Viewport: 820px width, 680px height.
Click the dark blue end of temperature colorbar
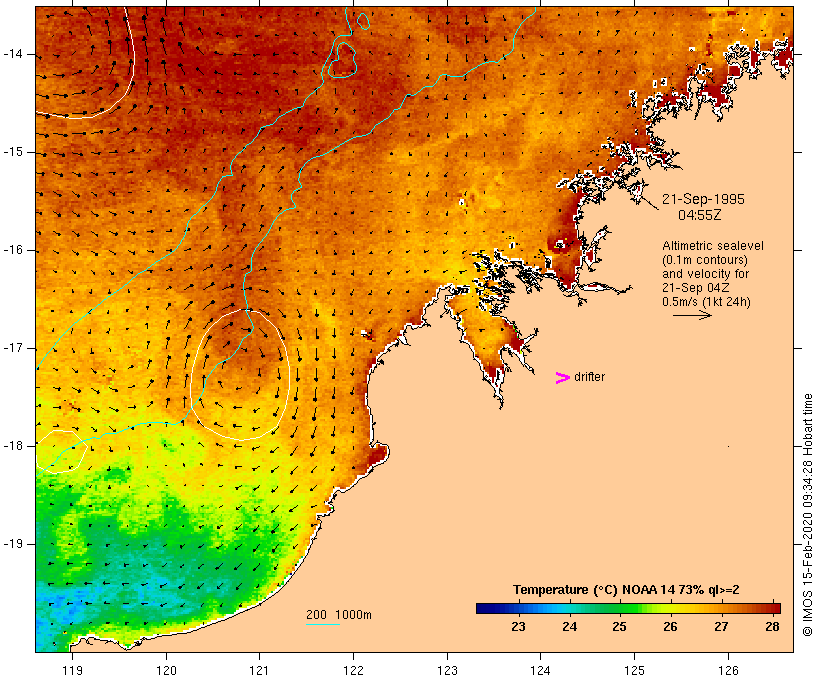click(484, 608)
